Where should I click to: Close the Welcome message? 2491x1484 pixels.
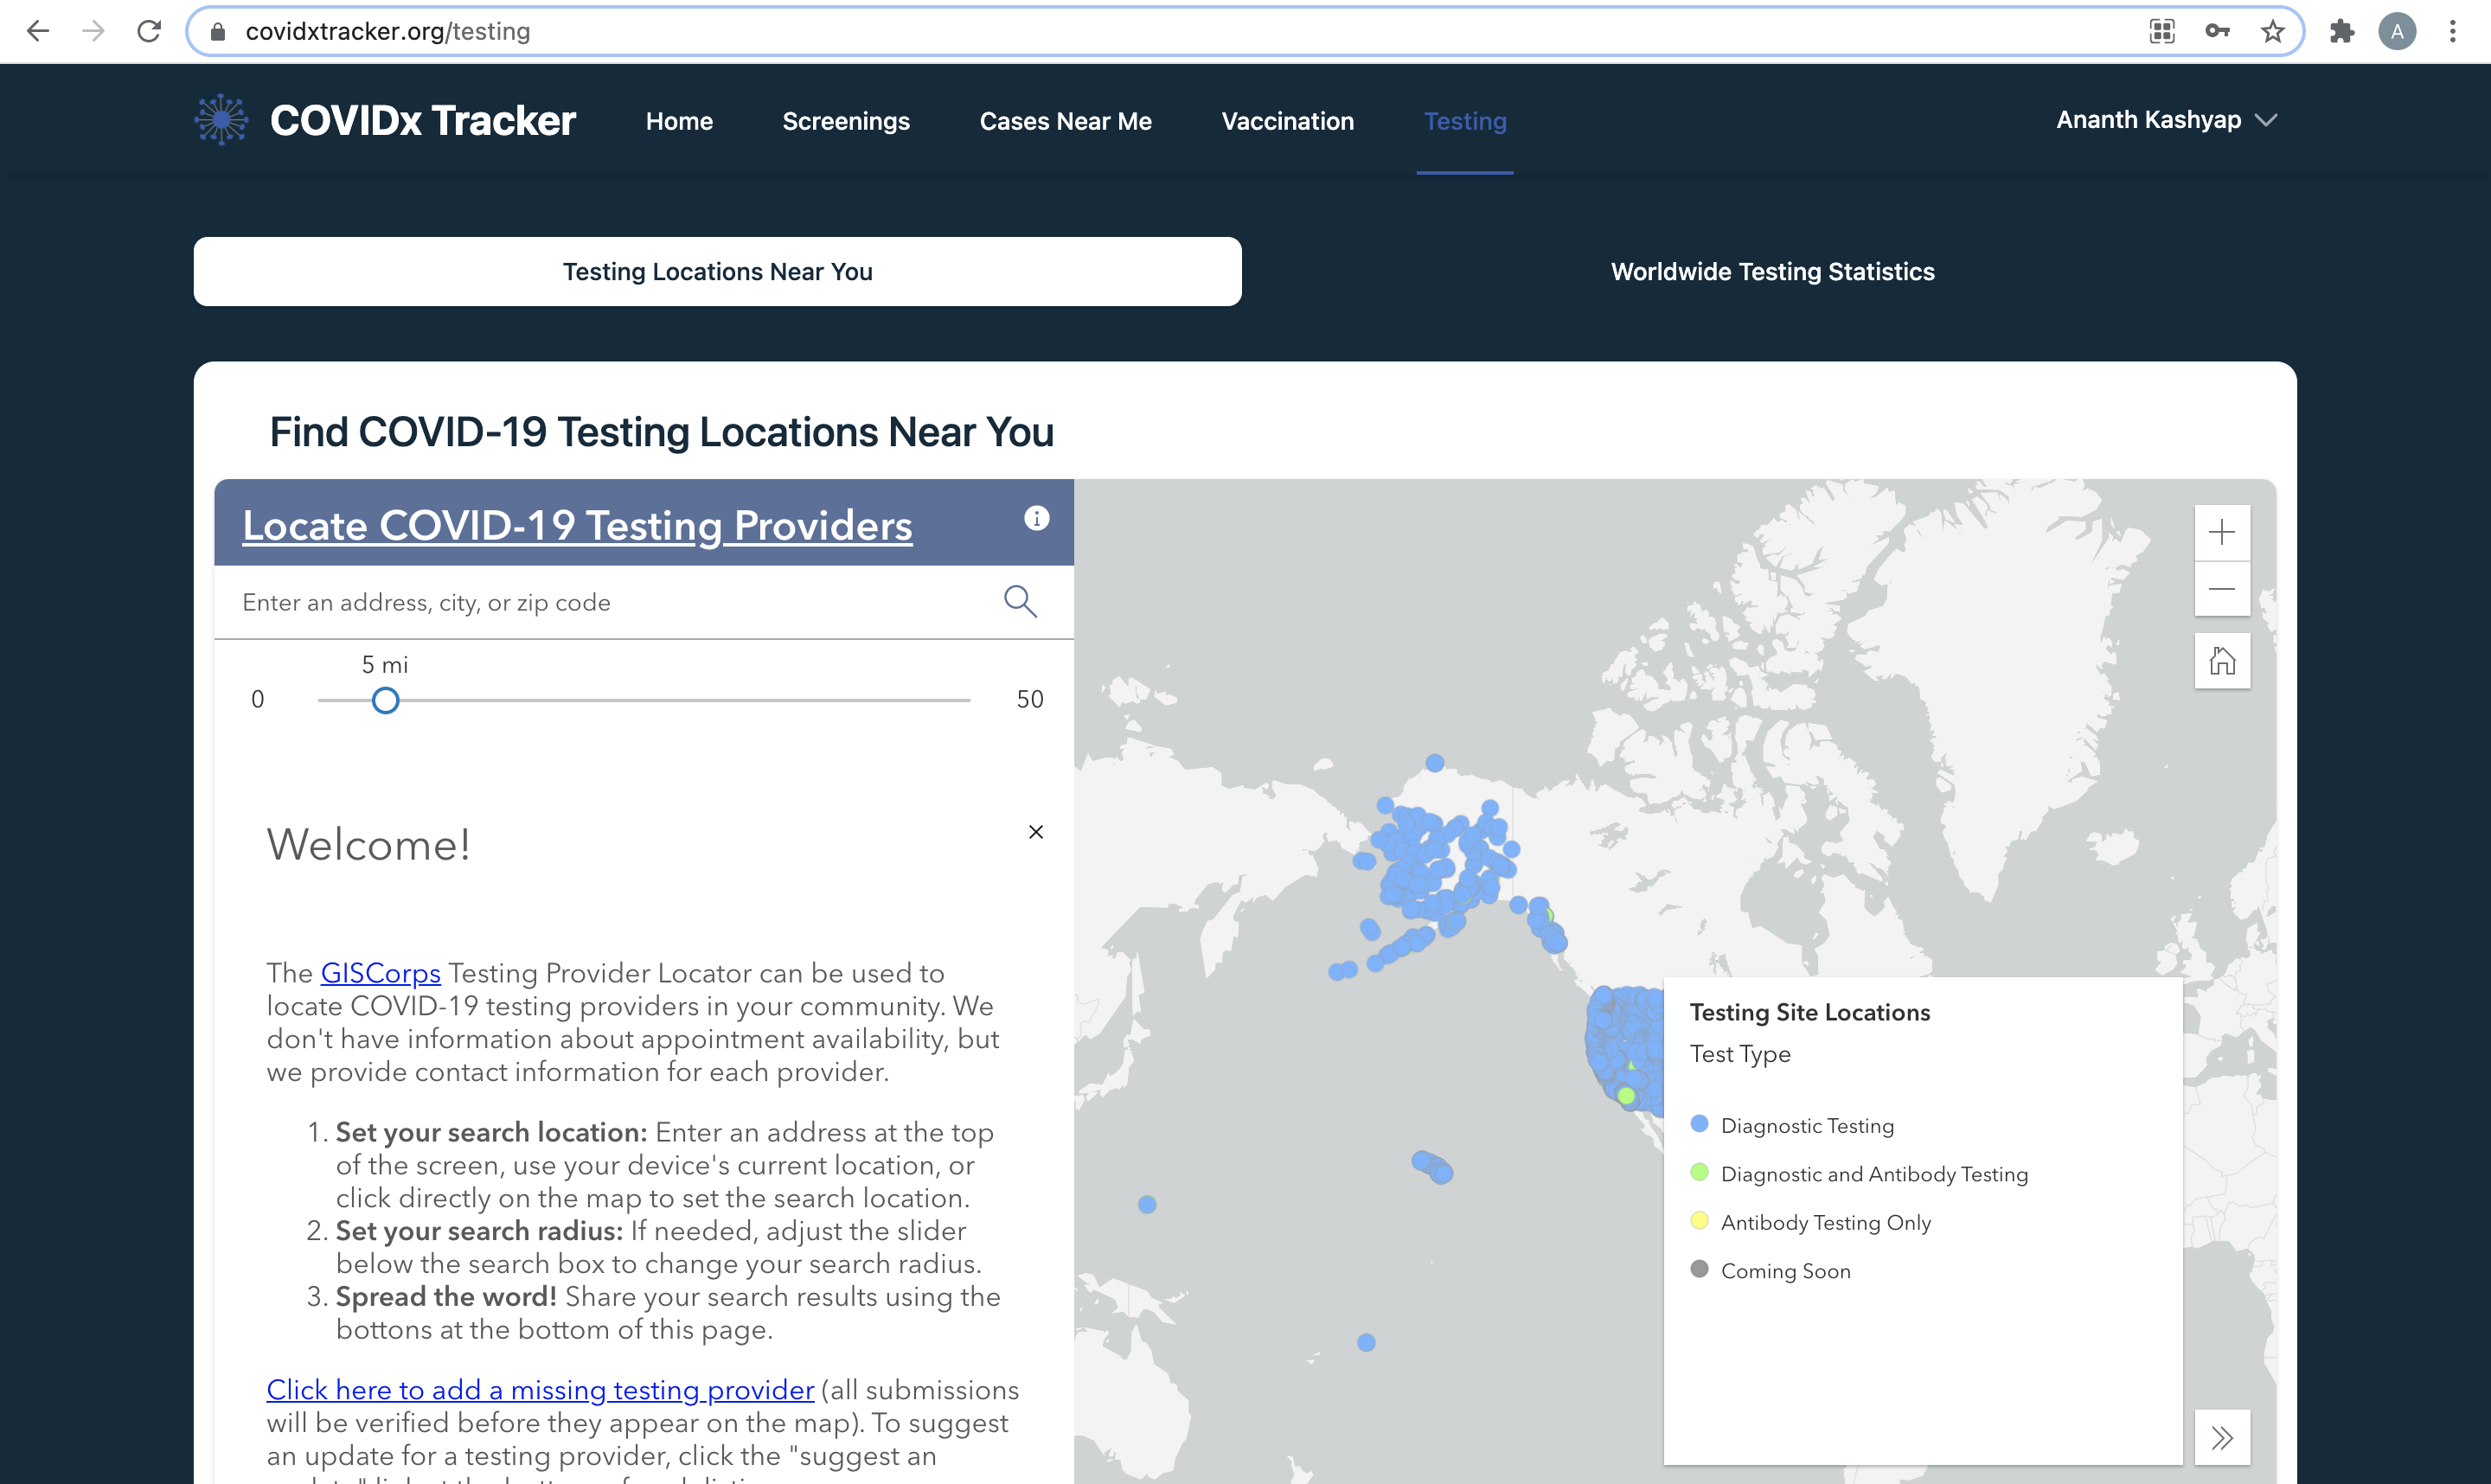(1035, 832)
